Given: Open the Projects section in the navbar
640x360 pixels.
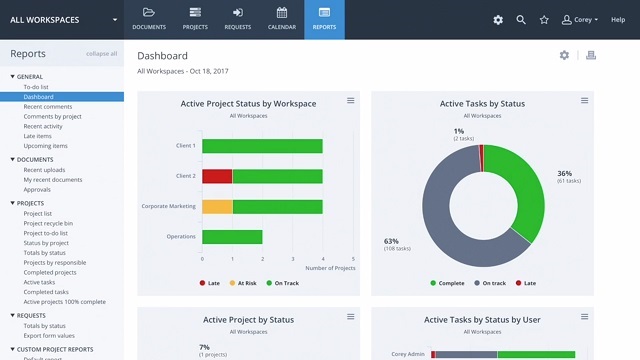Looking at the screenshot, I should click(x=195, y=19).
